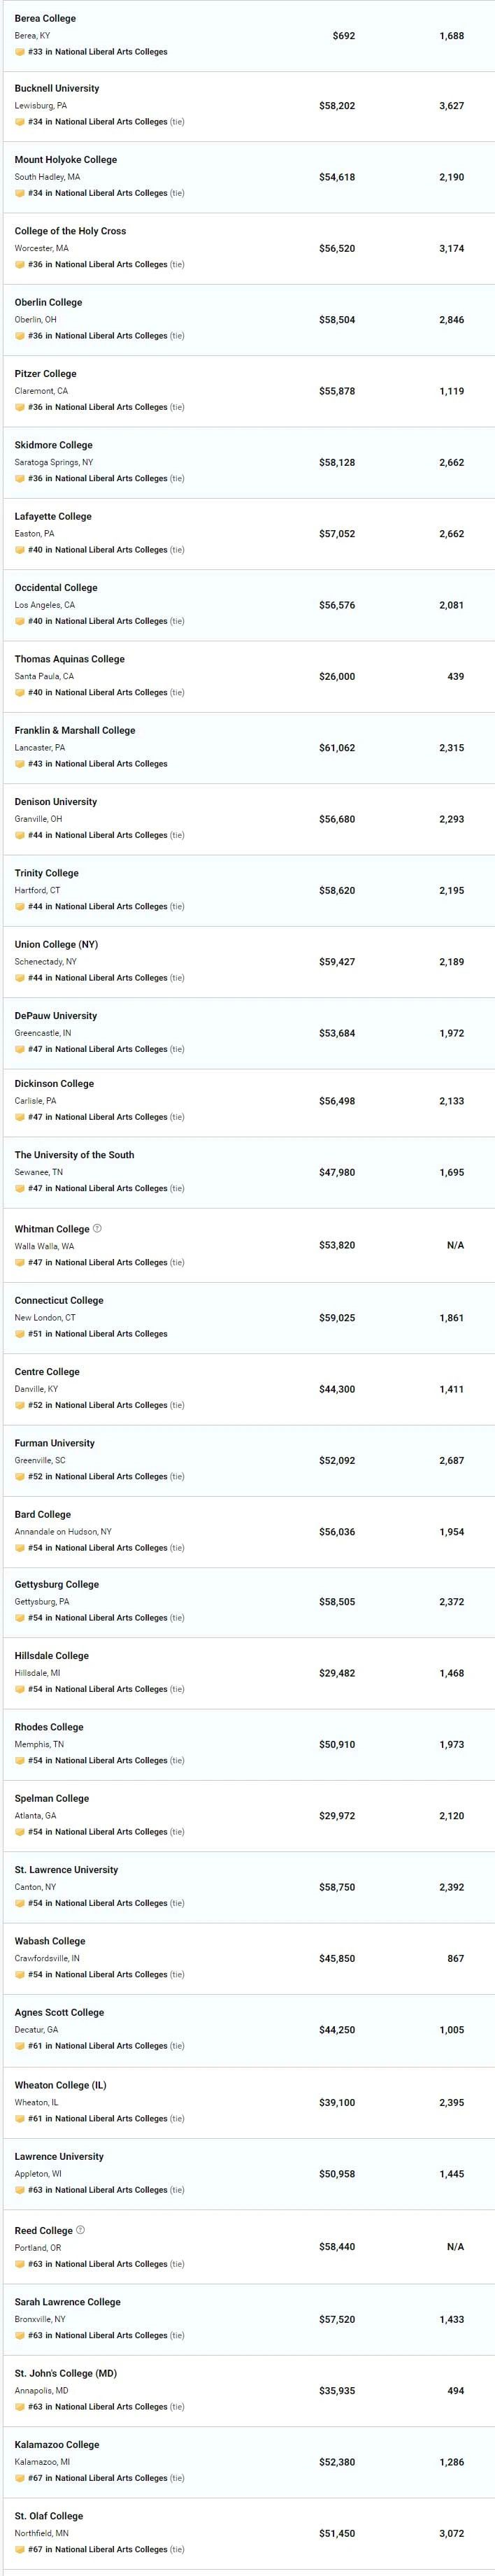
Task: Click the ranking badge icon under Spelman College
Action: [x=20, y=1831]
